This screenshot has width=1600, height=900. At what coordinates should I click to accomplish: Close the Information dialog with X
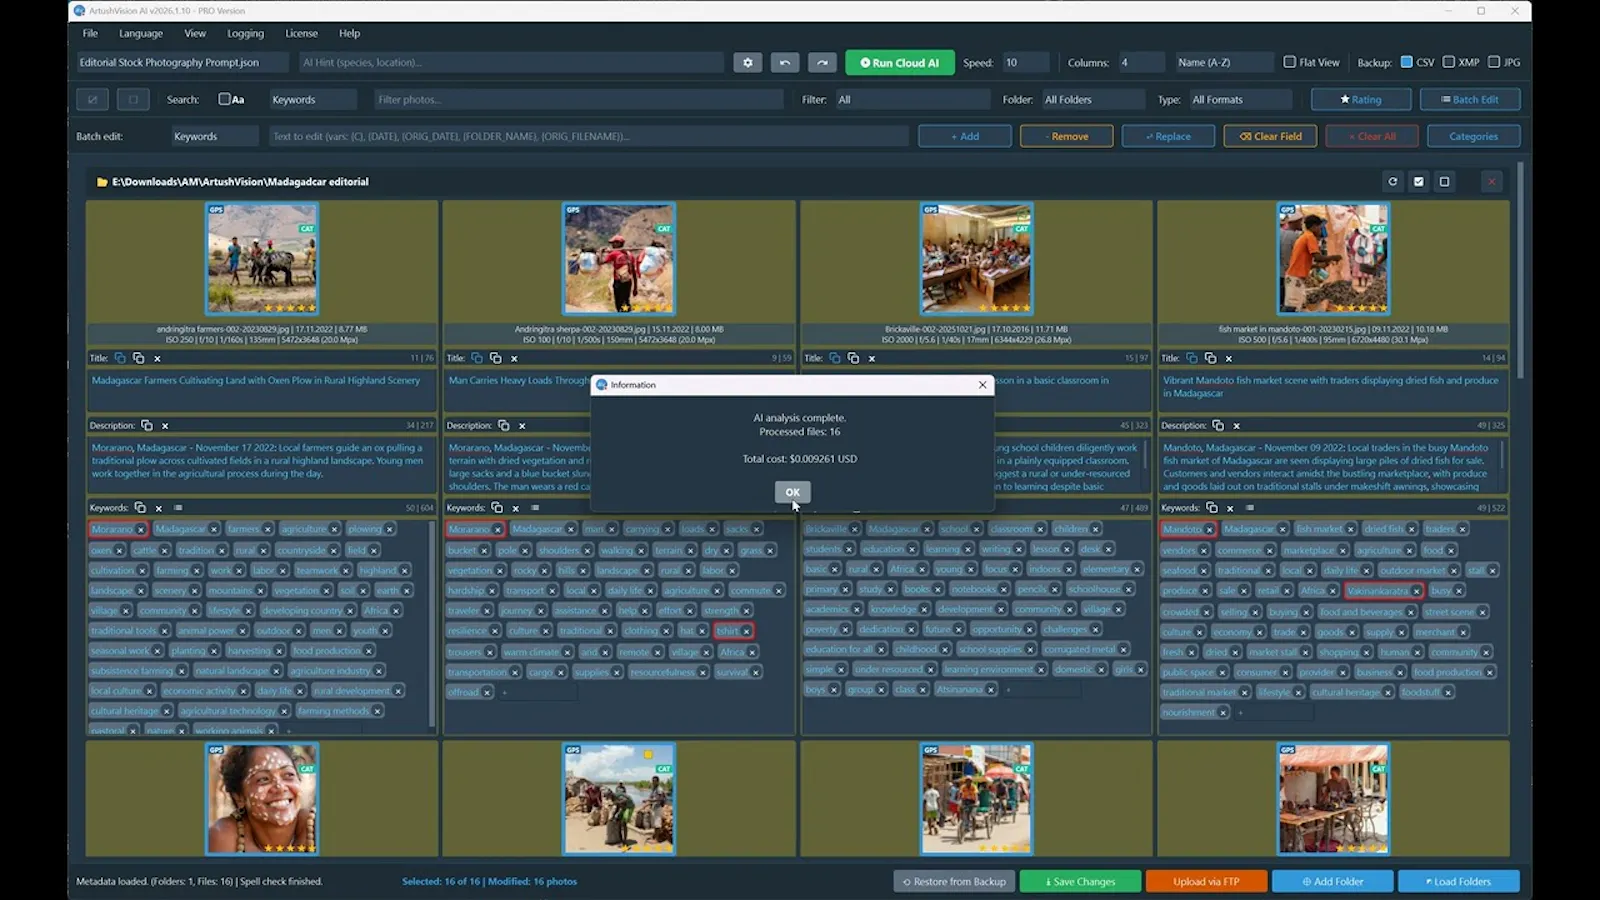[982, 384]
